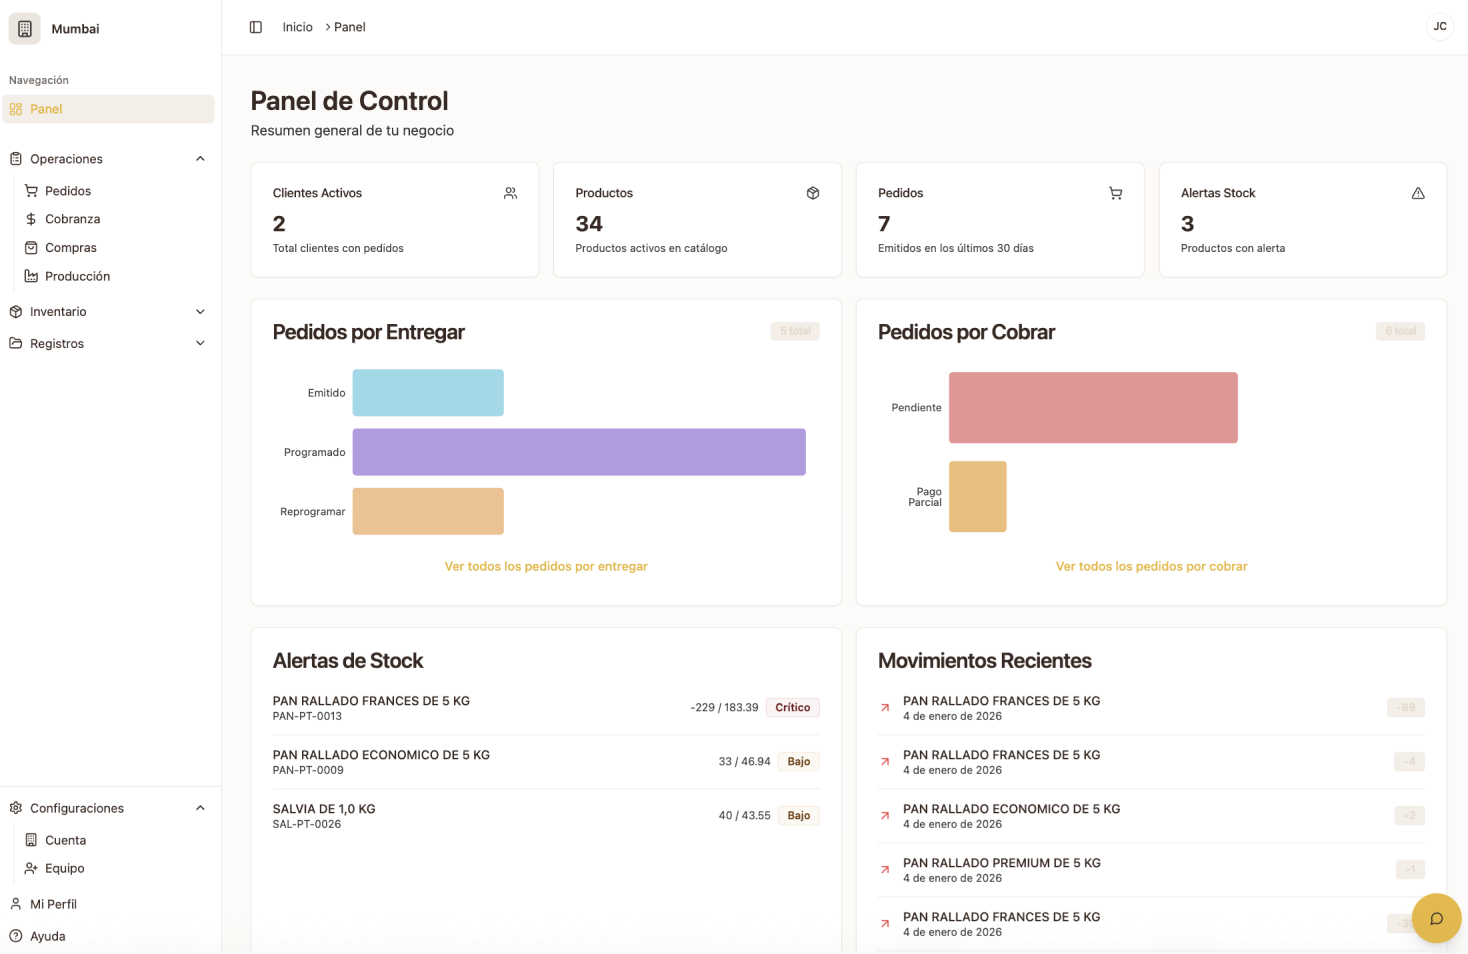Click the Mumbai building logo icon
The width and height of the screenshot is (1468, 954).
pos(25,29)
